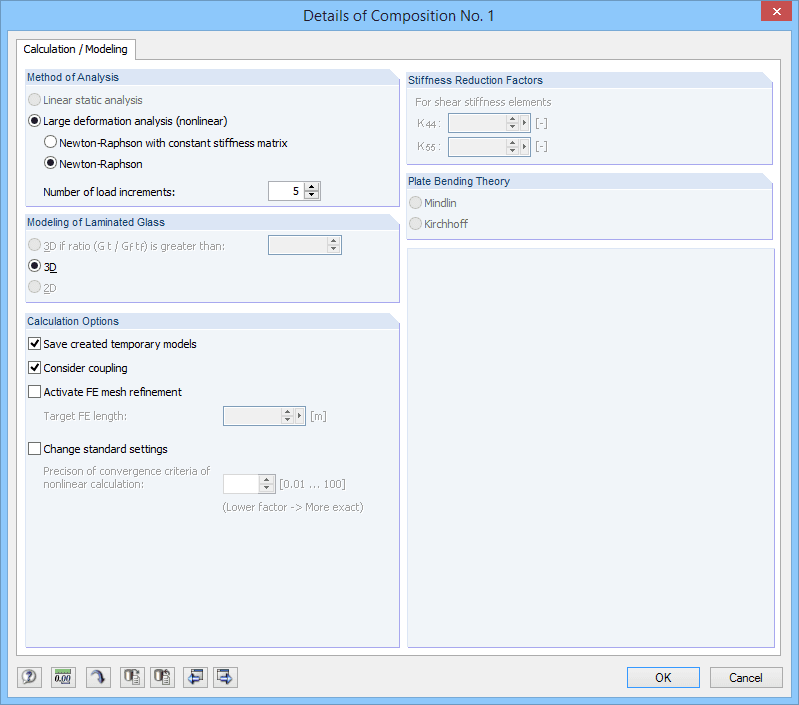Click the K44 input field

[x=477, y=123]
